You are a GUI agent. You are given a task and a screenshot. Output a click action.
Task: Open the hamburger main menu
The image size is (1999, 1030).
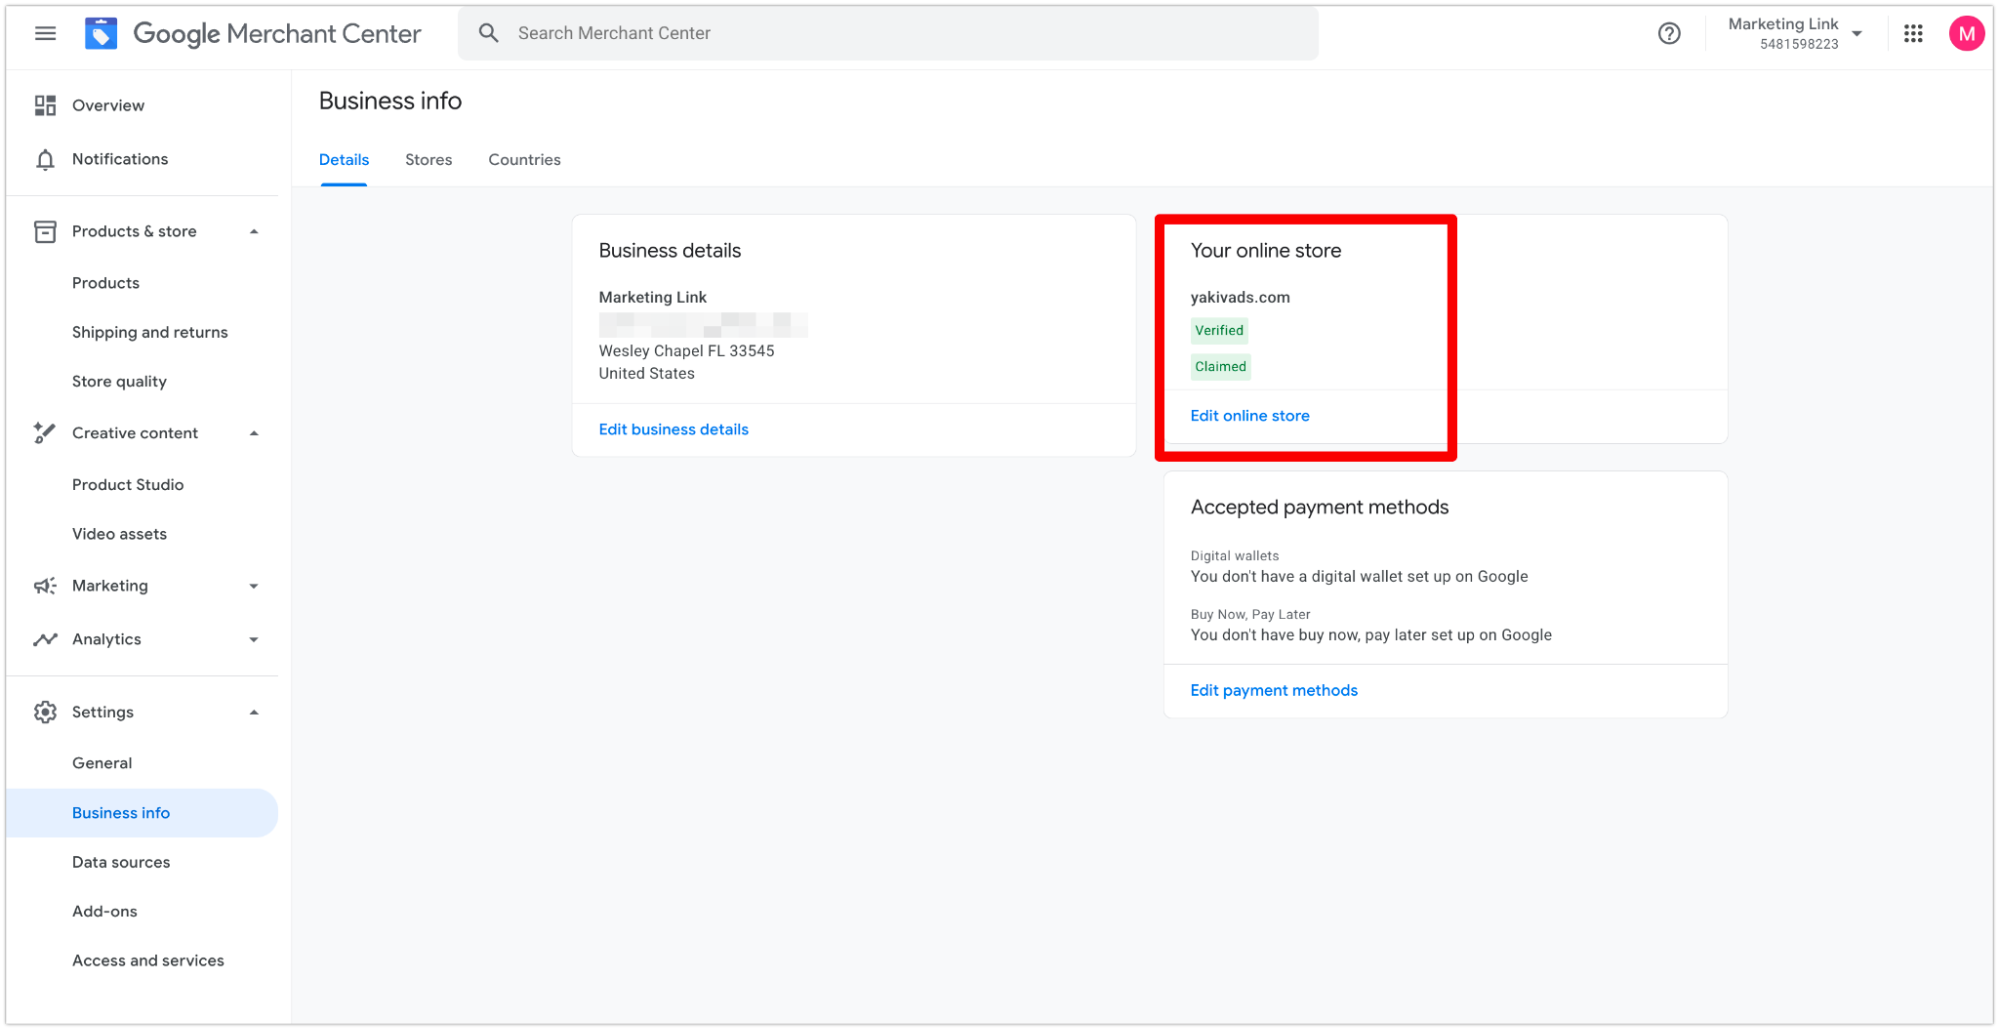tap(45, 33)
